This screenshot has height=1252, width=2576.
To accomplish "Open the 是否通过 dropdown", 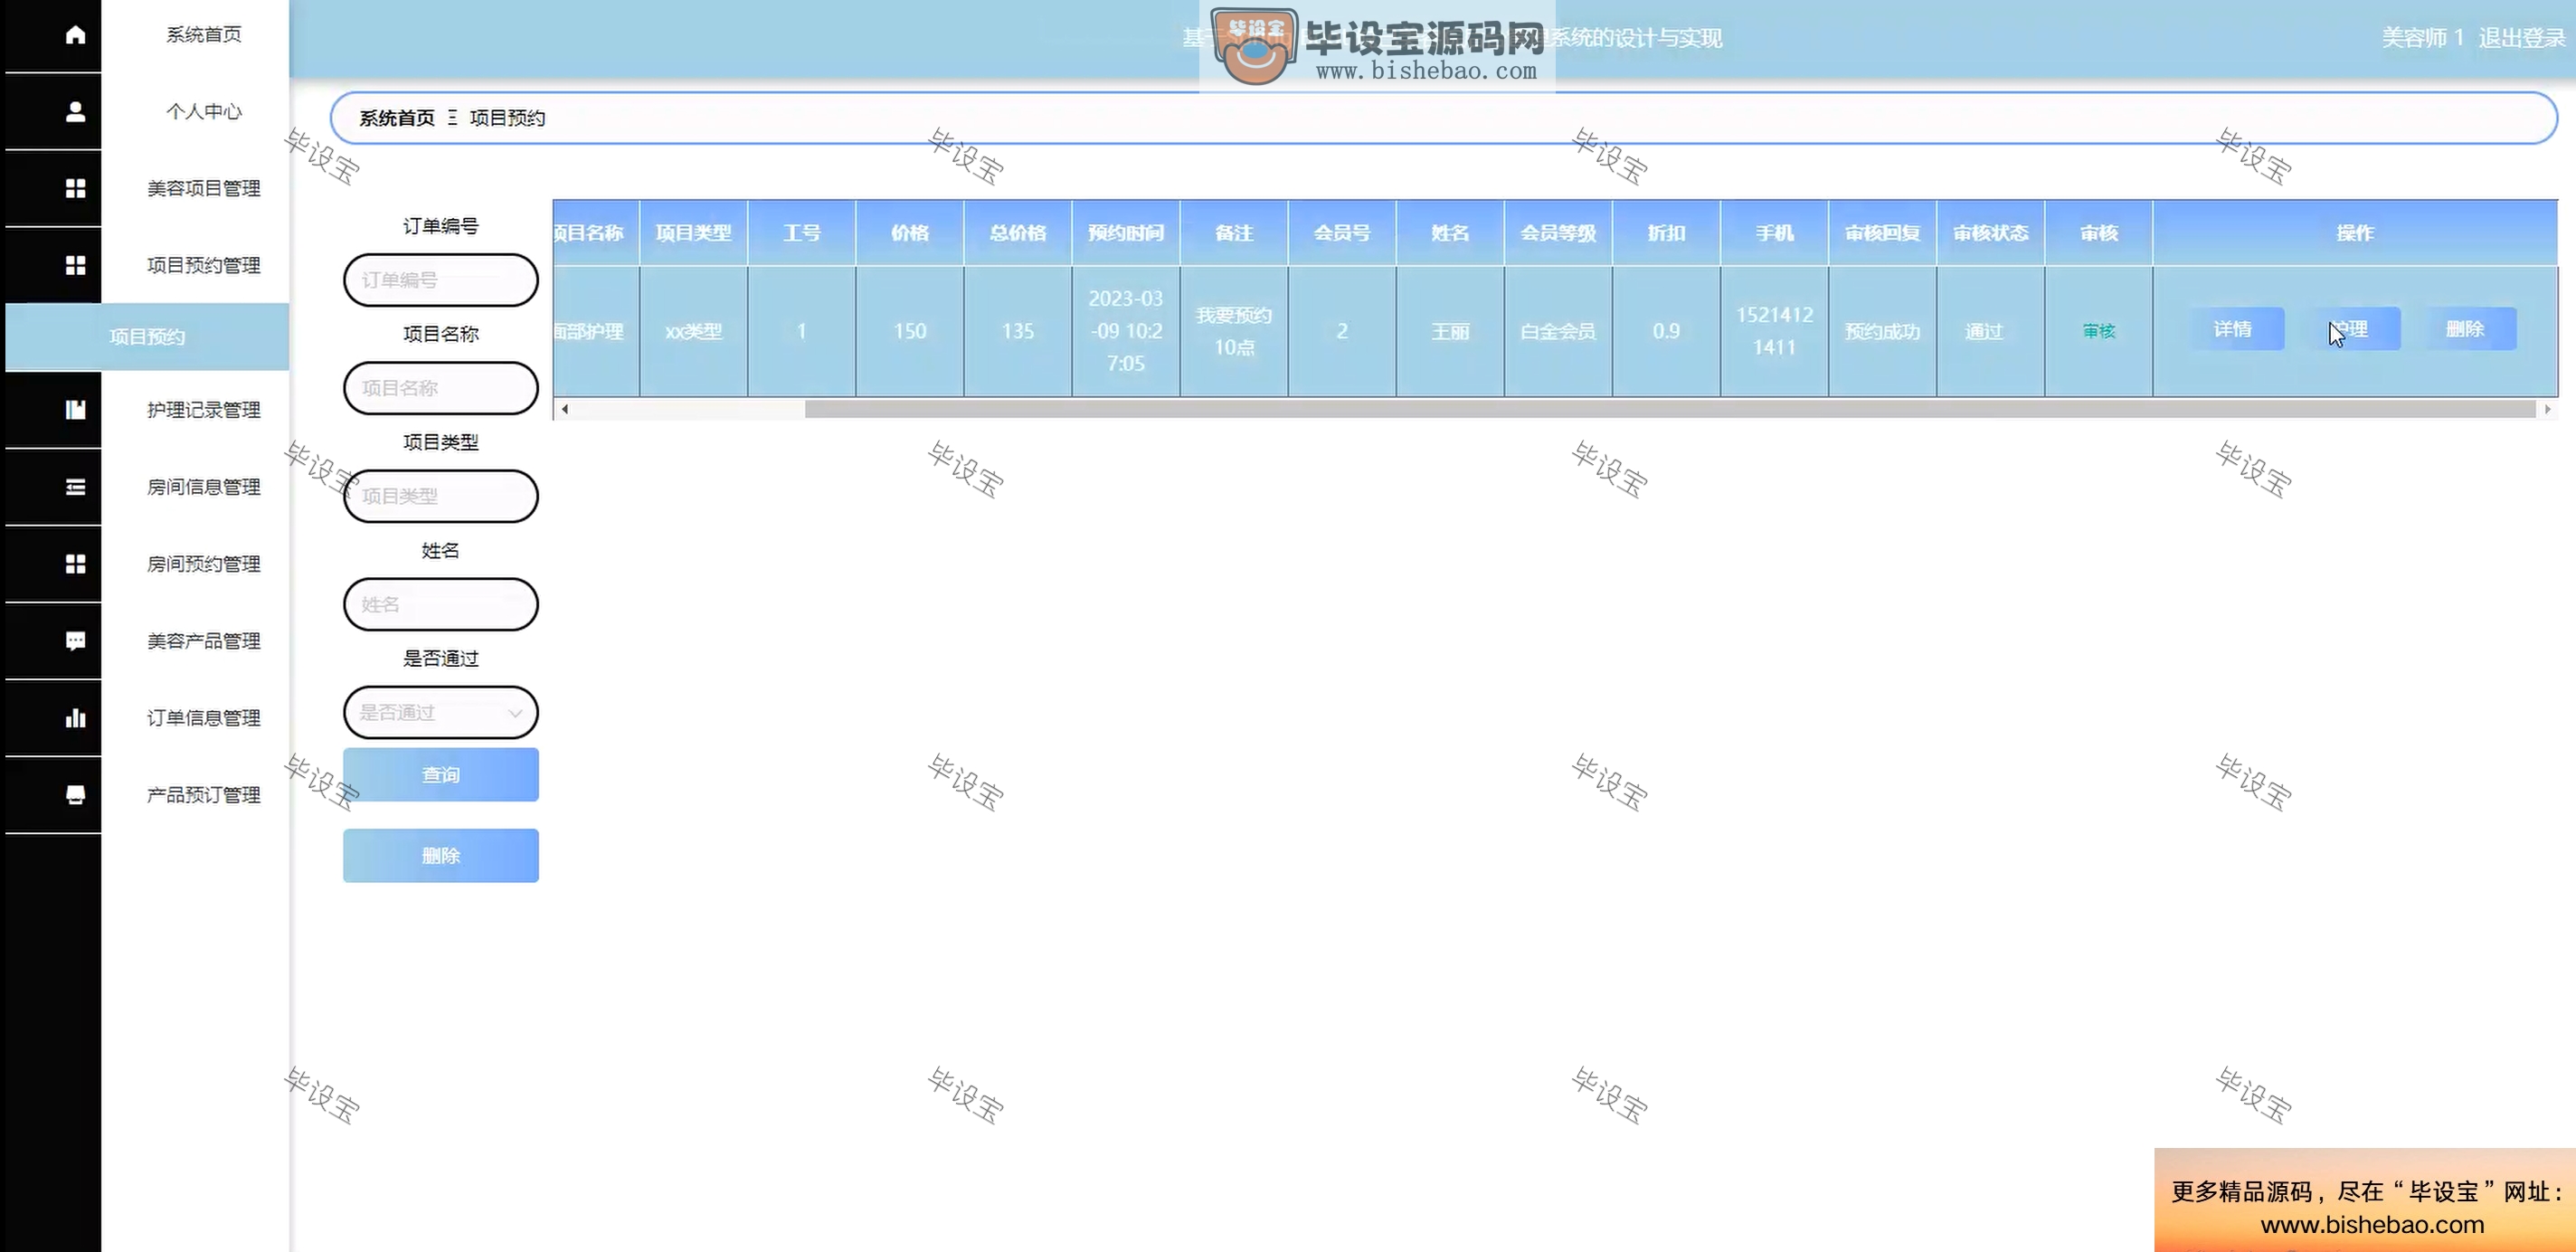I will click(x=441, y=712).
